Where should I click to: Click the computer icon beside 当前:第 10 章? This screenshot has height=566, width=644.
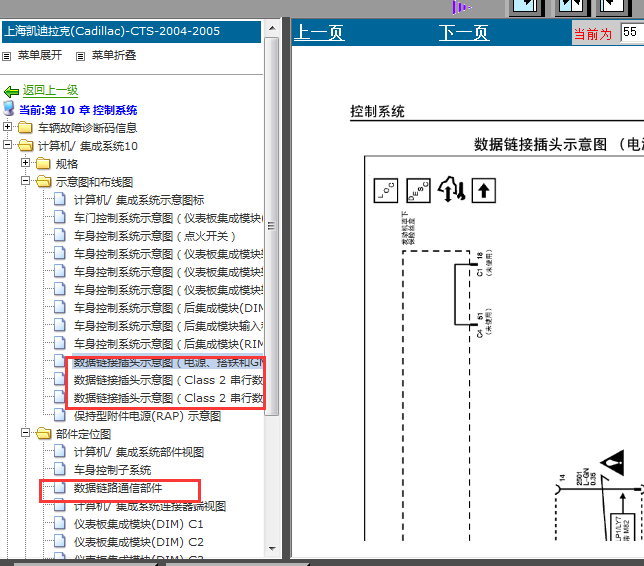tap(9, 108)
